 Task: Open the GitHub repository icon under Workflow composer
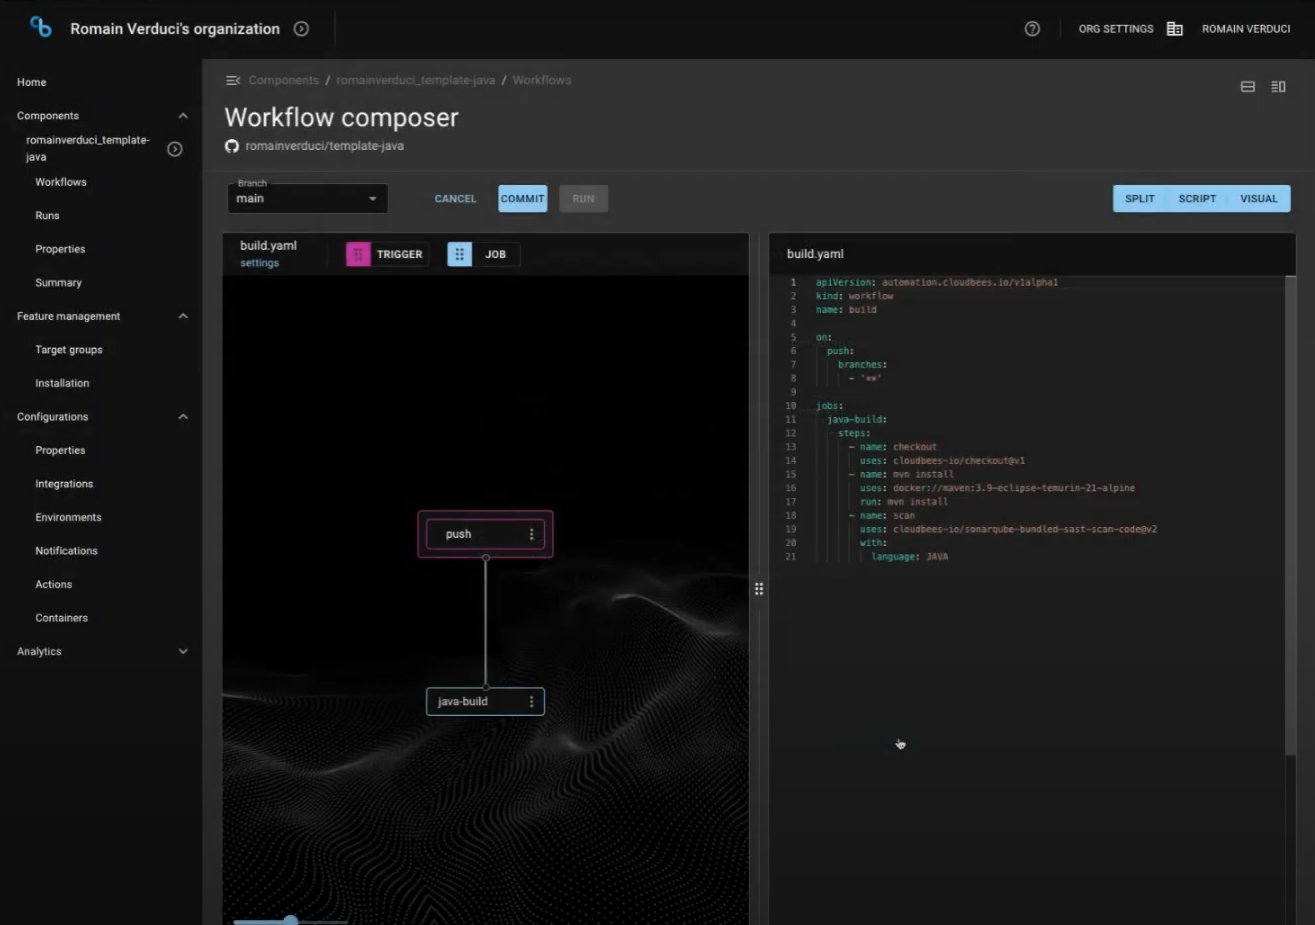pyautogui.click(x=231, y=145)
